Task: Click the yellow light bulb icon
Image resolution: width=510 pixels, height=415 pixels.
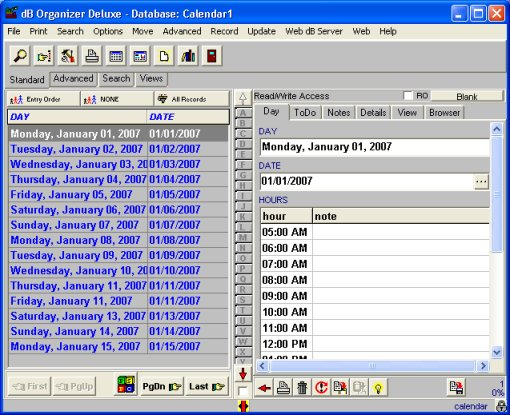Action: pyautogui.click(x=378, y=388)
